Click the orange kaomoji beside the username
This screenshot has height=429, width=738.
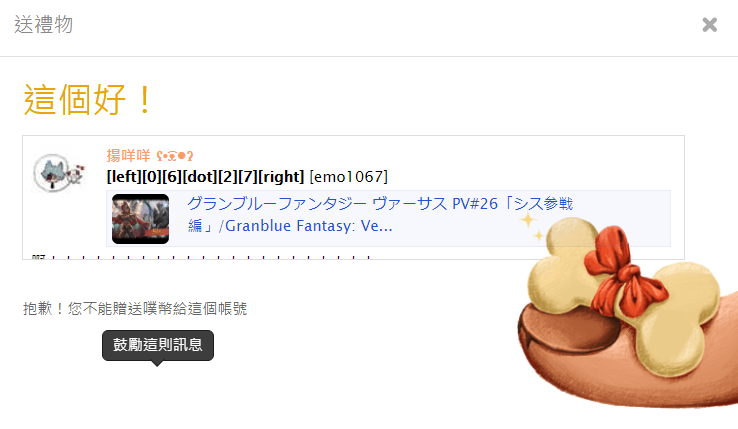pyautogui.click(x=175, y=156)
